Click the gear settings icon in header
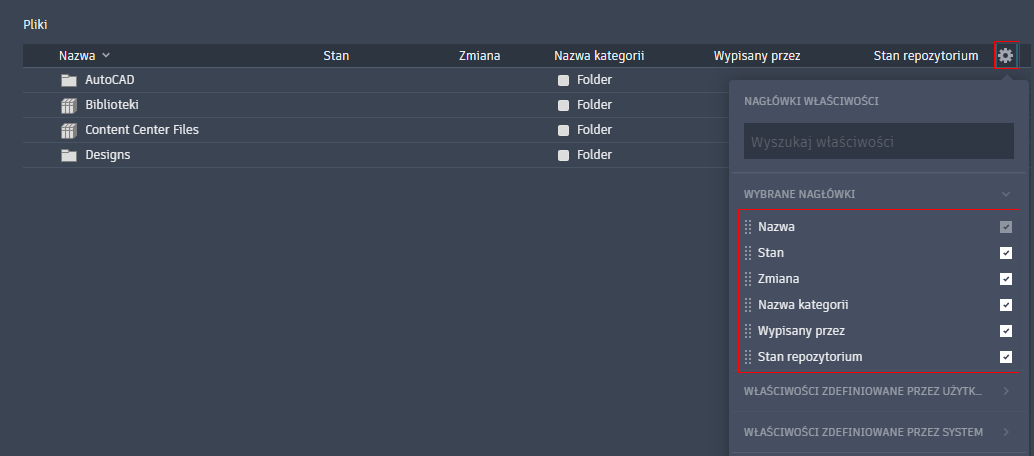 [1006, 56]
